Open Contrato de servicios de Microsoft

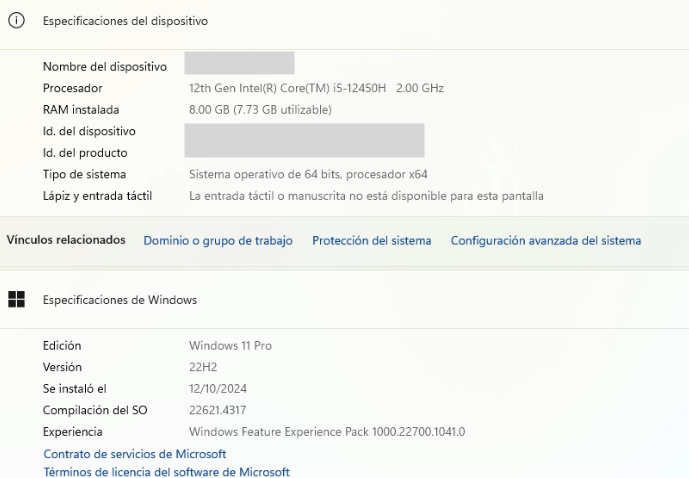[x=135, y=454]
